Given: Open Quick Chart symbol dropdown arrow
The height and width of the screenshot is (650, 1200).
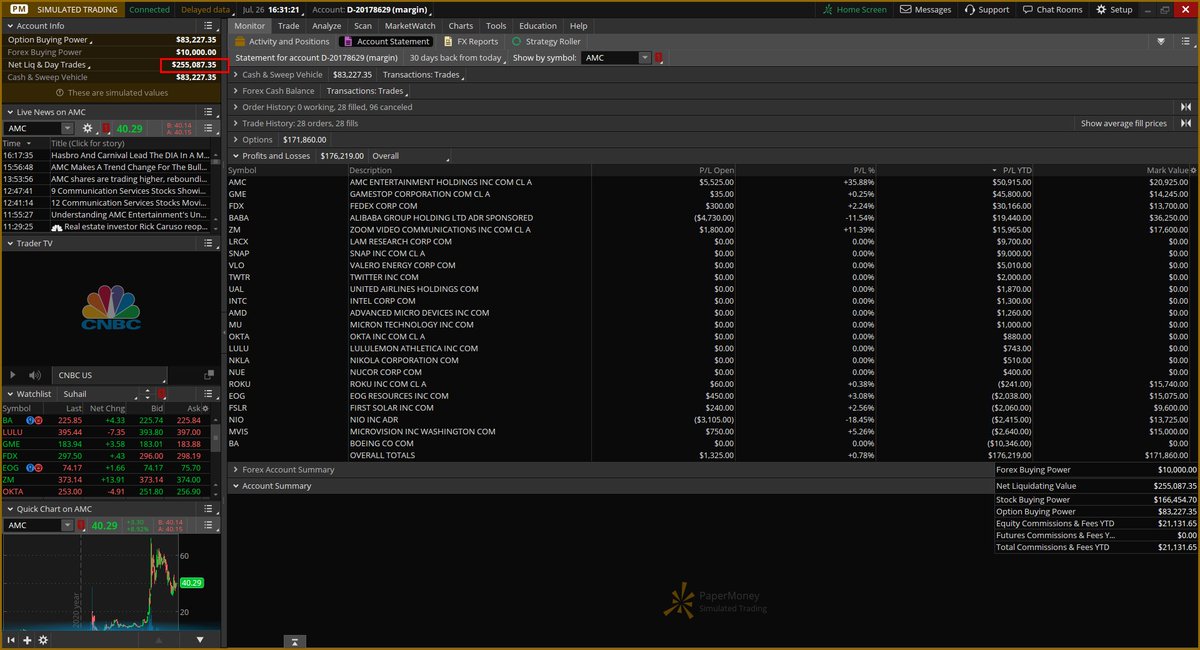Looking at the screenshot, I should point(68,525).
